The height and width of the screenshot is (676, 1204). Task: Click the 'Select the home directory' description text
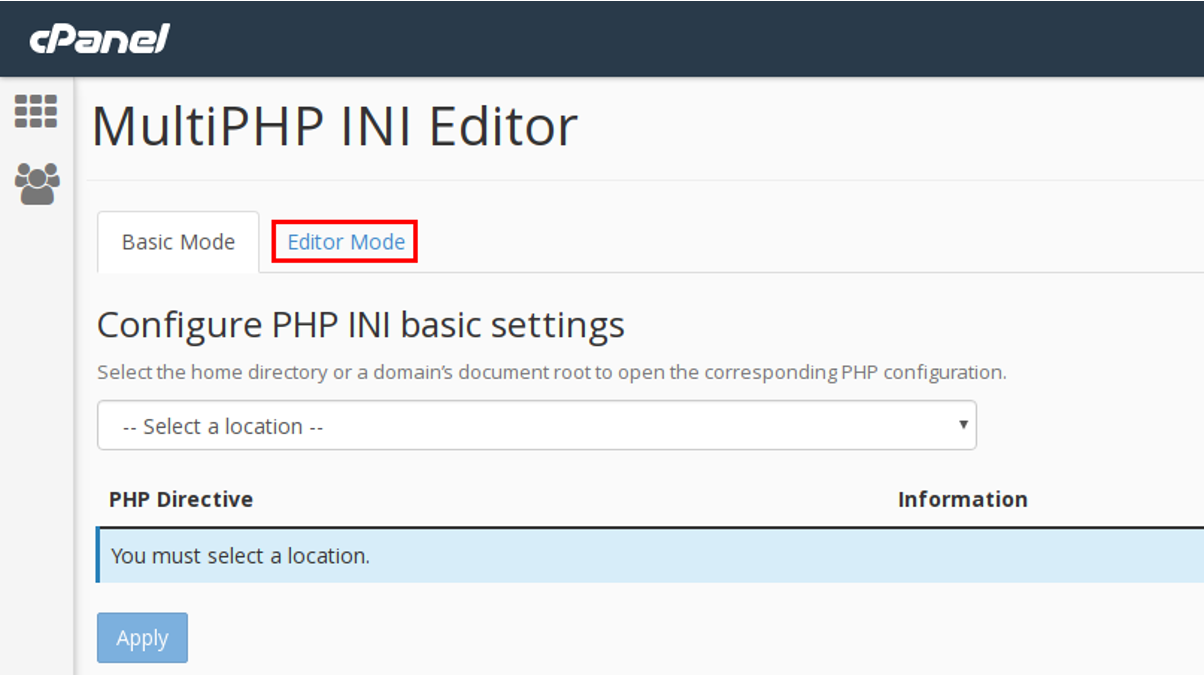coord(552,373)
